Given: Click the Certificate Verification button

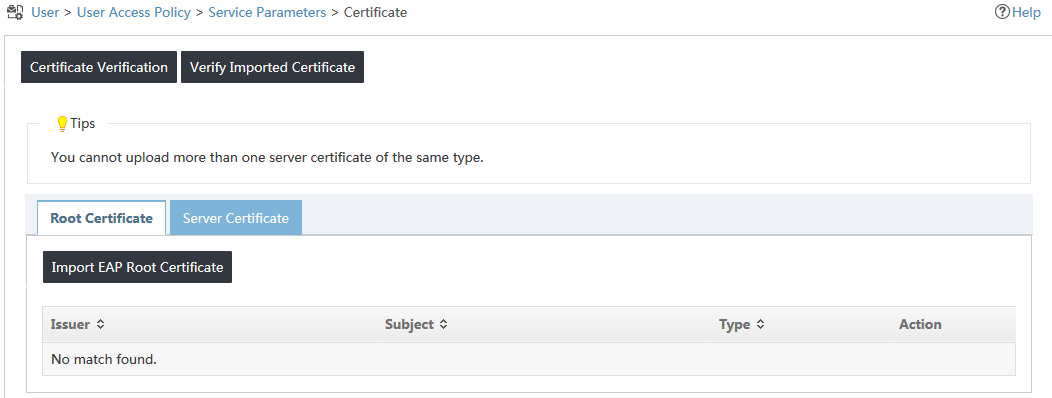Looking at the screenshot, I should click(99, 67).
